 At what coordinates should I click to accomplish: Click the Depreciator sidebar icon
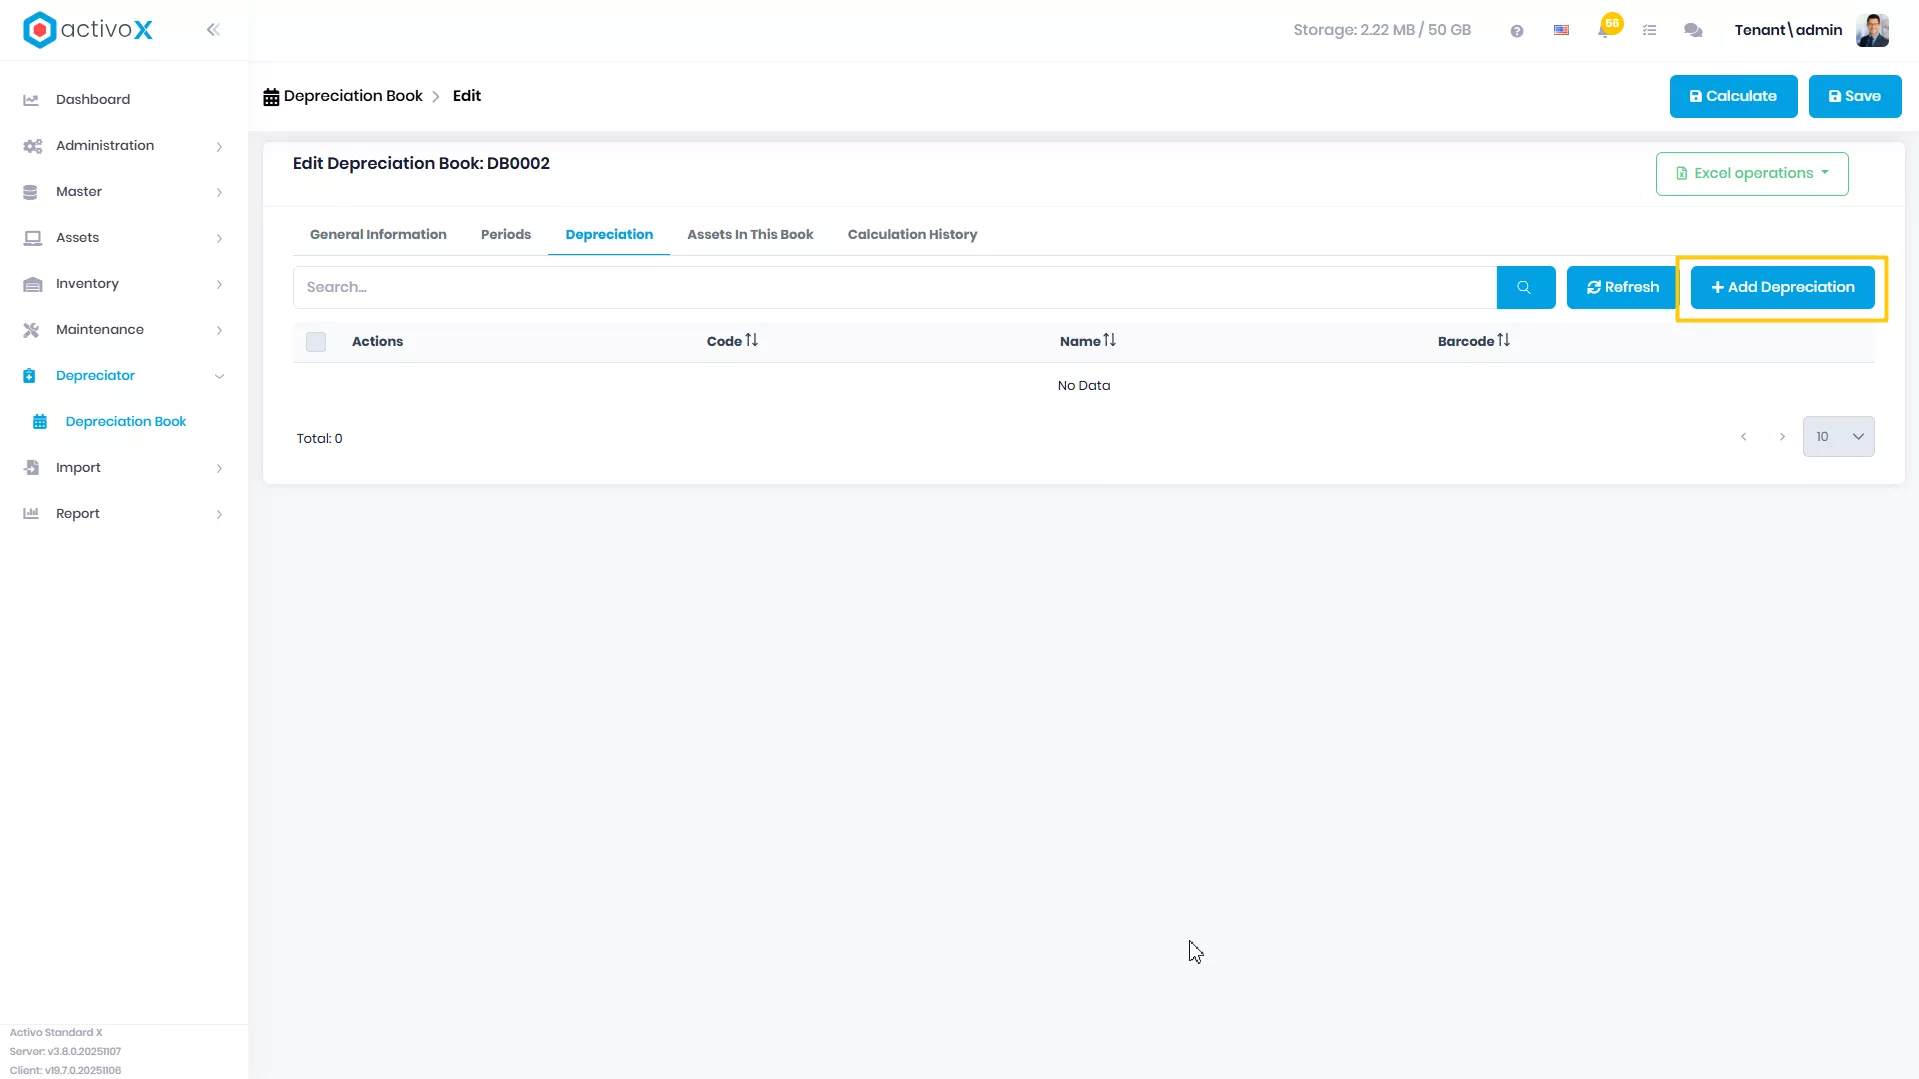(29, 376)
